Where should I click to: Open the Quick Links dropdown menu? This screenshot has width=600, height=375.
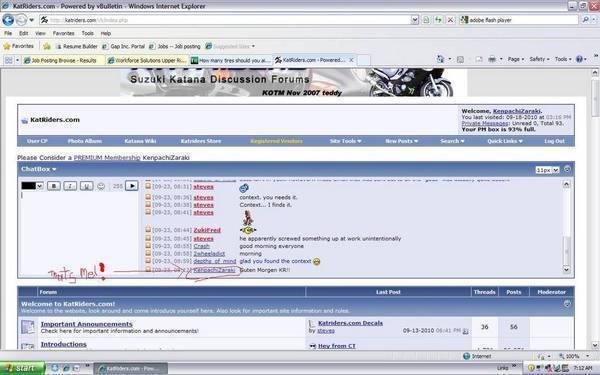tap(505, 141)
